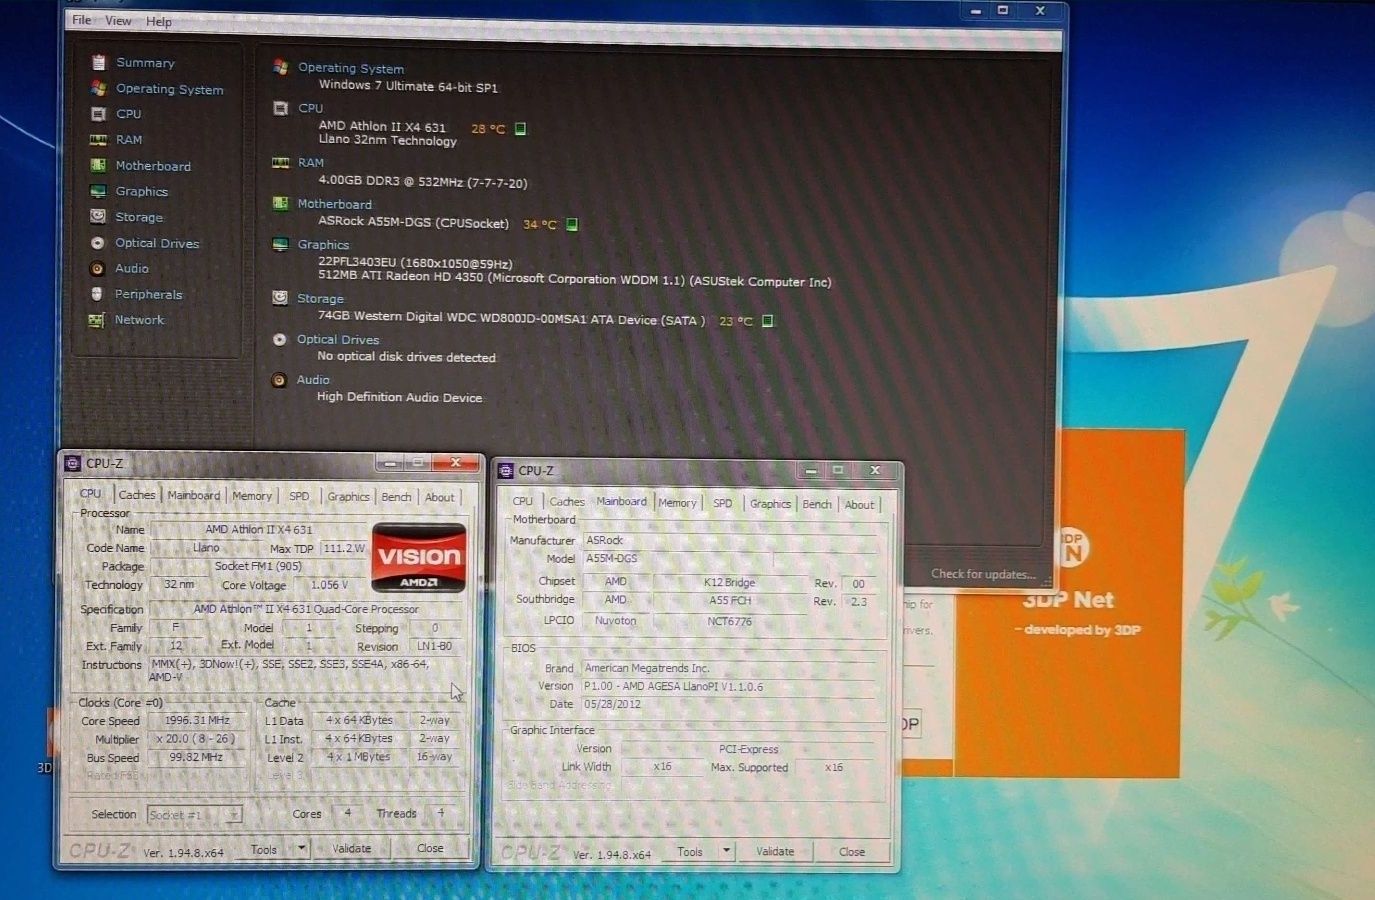Viewport: 1375px width, 900px height.
Task: Click storage temperature indicator next to 23 °C
Action: click(x=768, y=321)
